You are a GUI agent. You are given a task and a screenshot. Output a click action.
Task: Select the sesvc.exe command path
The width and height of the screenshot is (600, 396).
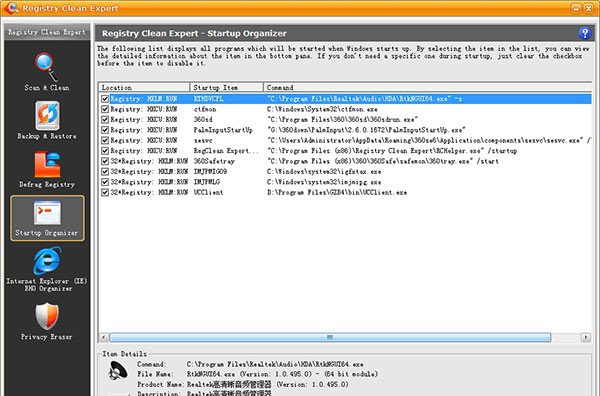[429, 140]
